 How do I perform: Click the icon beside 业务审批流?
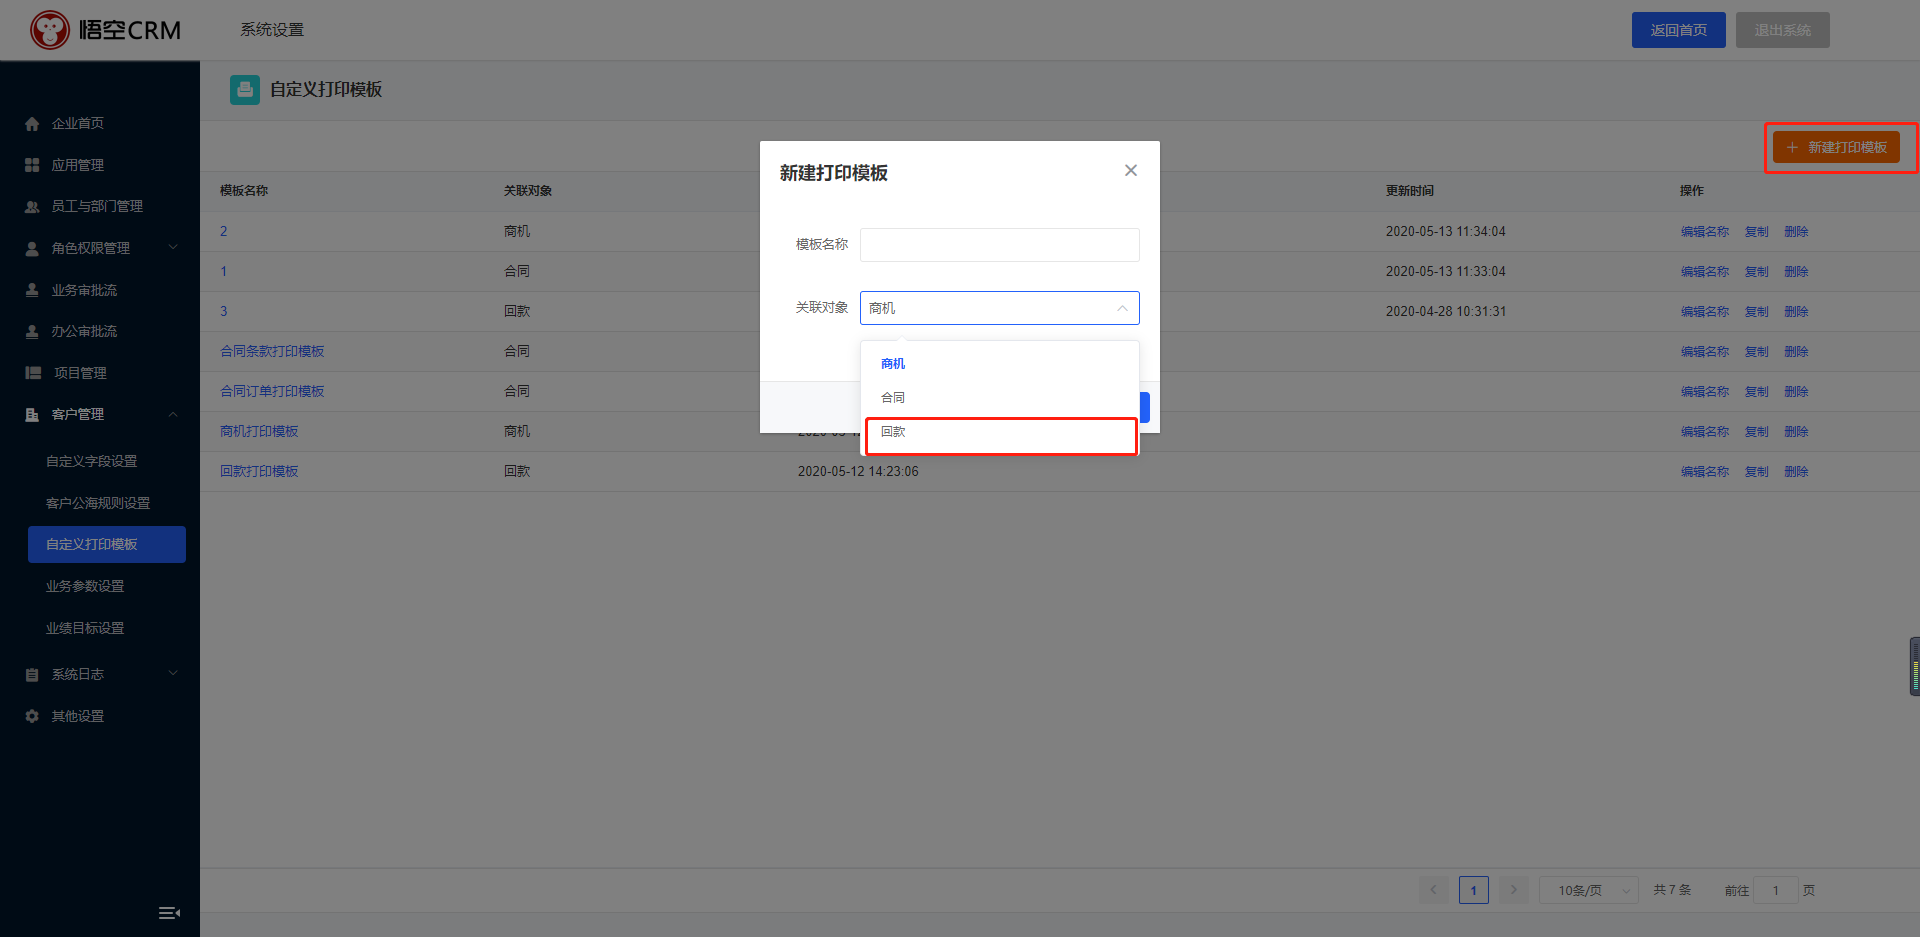pyautogui.click(x=32, y=290)
